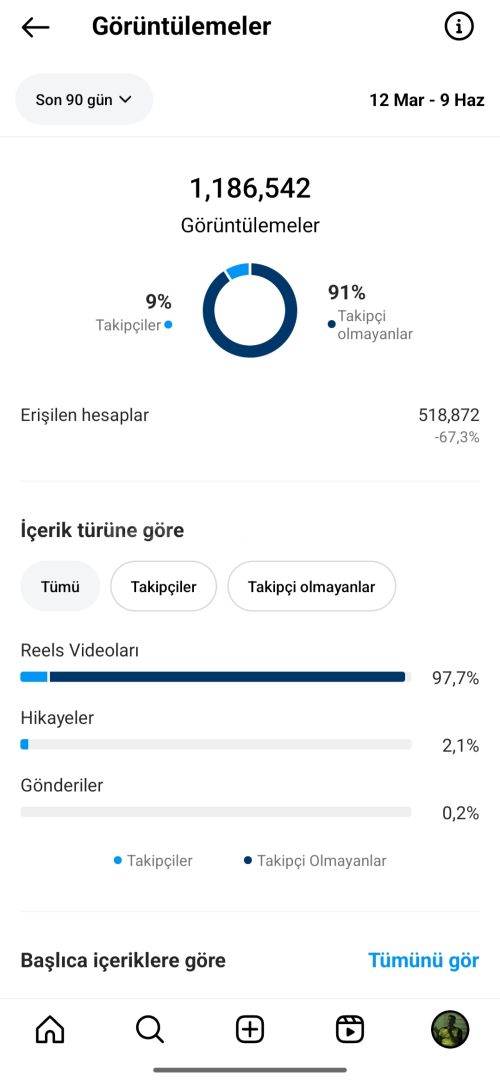The image size is (500, 1080).
Task: Tap the back arrow icon
Action: pyautogui.click(x=36, y=27)
